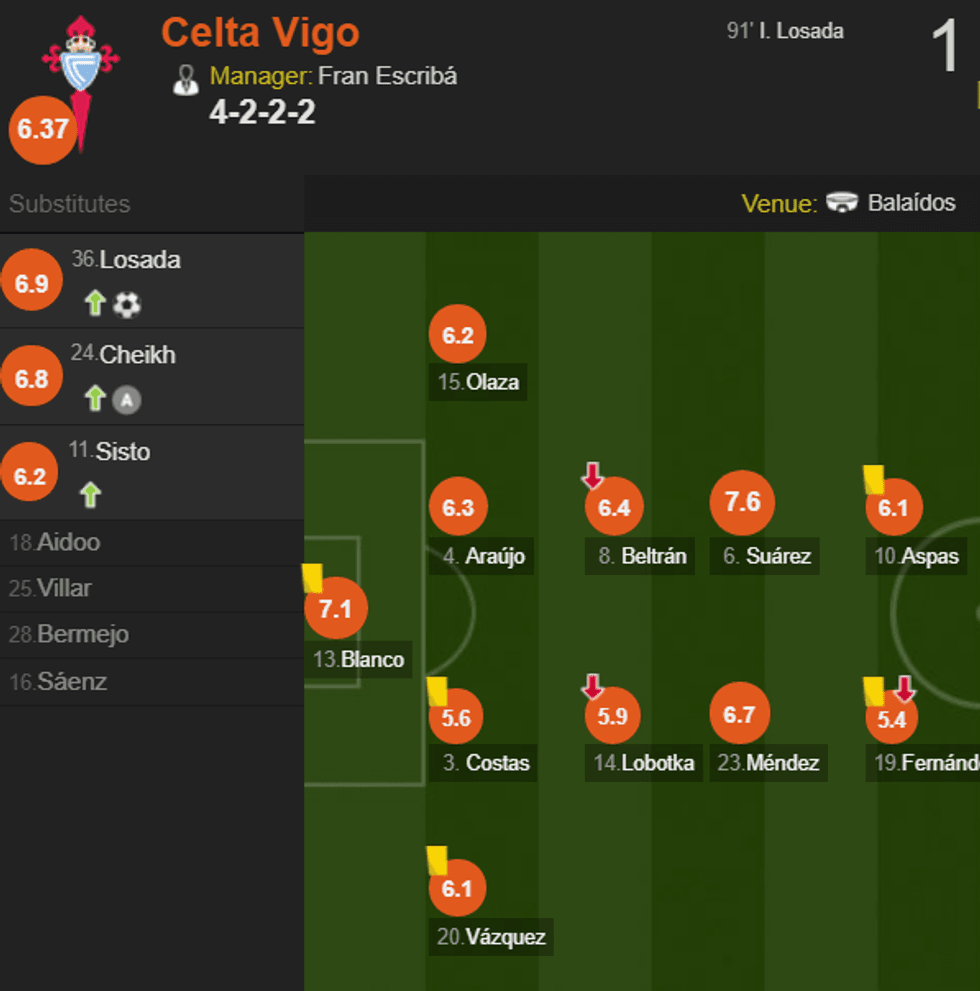Click Suárez's 7.6 rating circle
Image resolution: width=980 pixels, height=991 pixels.
[x=740, y=503]
